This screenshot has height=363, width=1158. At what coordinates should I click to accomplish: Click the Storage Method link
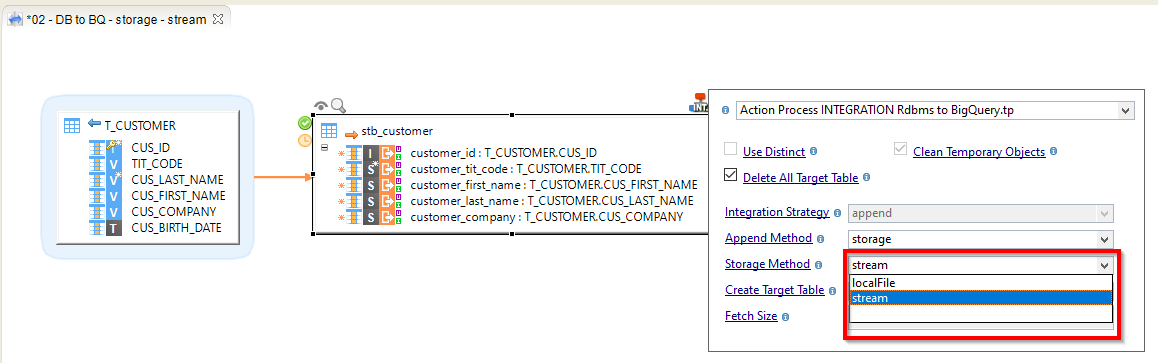(x=767, y=264)
